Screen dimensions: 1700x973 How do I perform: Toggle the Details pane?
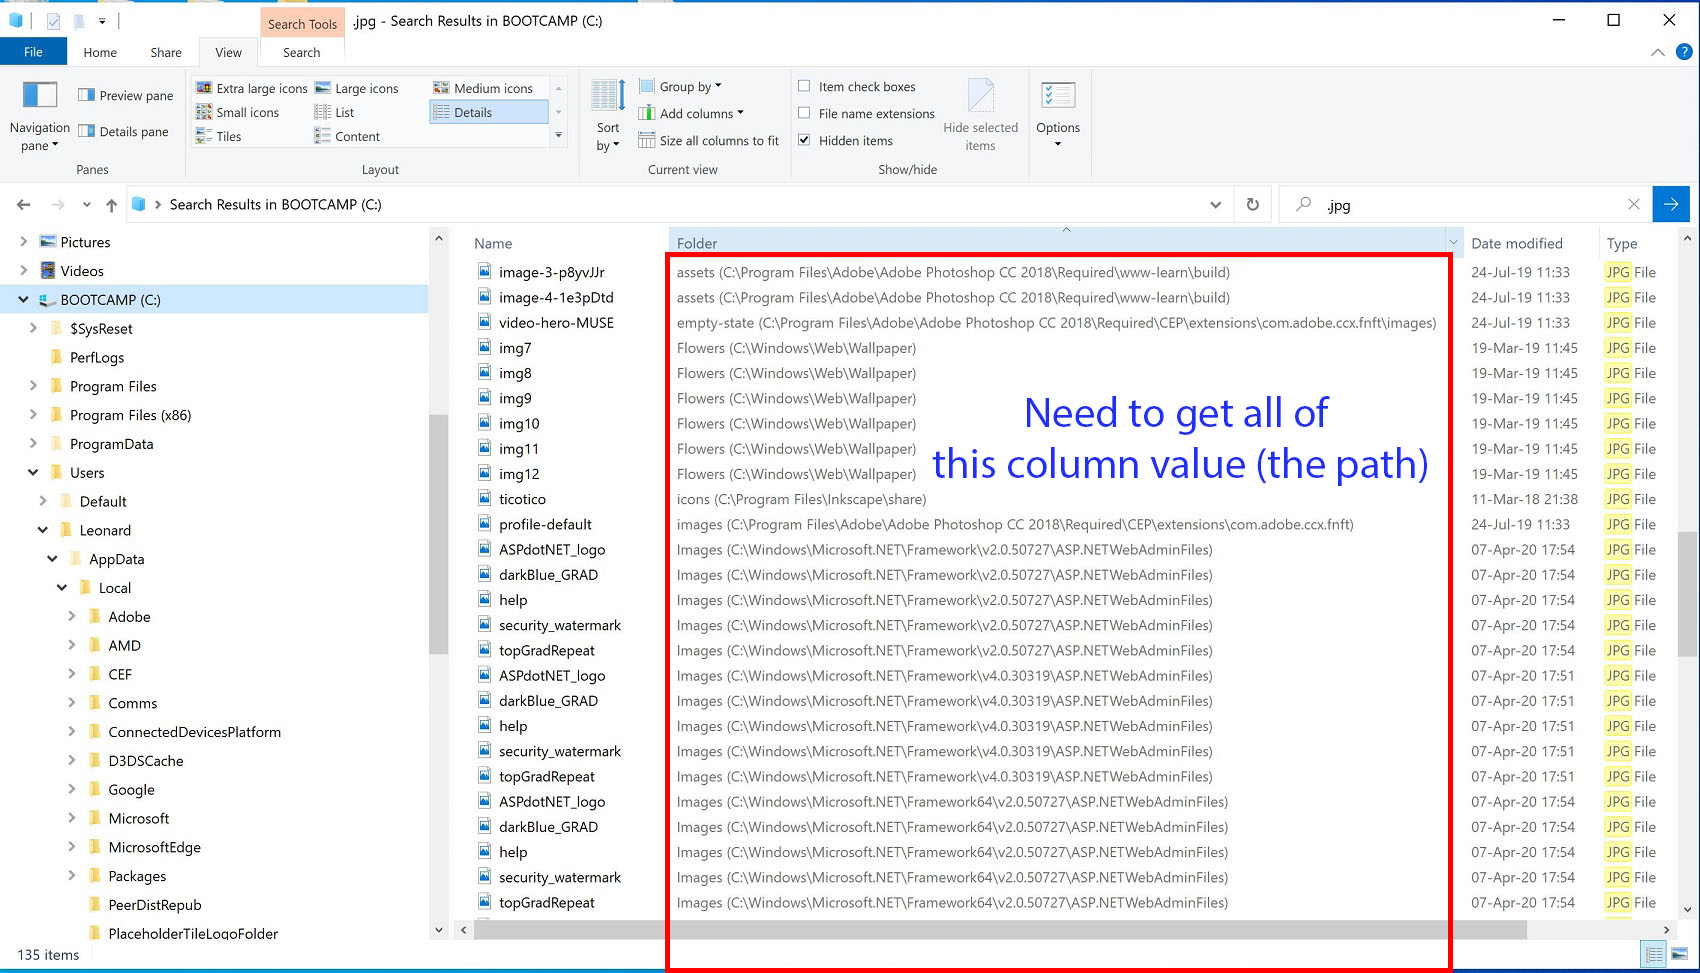coord(124,132)
